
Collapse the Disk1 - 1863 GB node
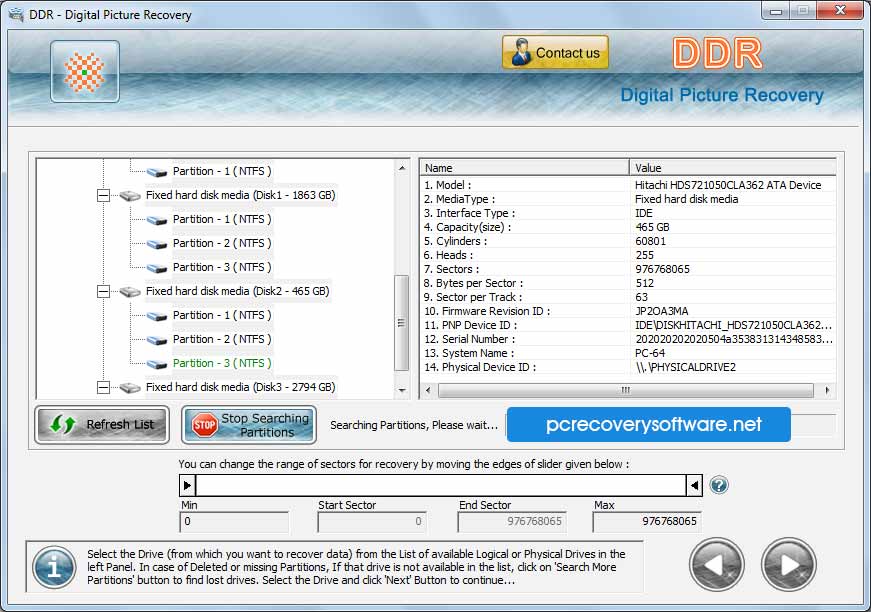click(103, 195)
